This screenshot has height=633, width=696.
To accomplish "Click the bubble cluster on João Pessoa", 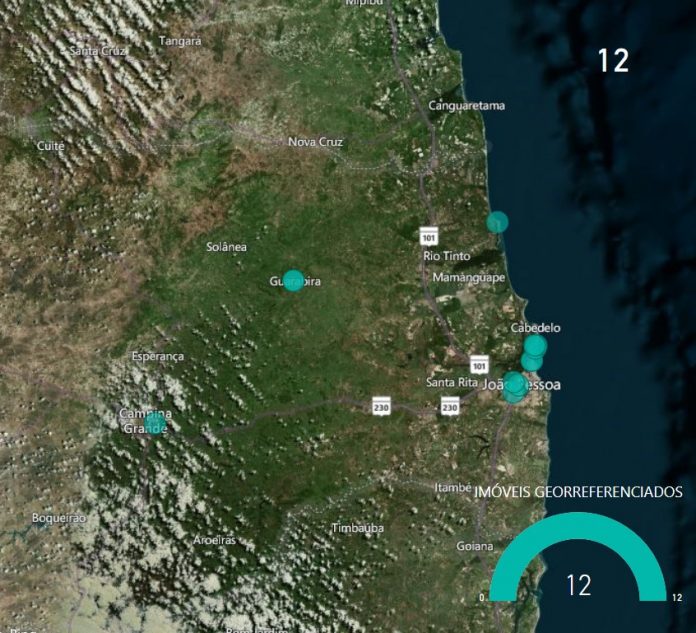I will pos(514,388).
